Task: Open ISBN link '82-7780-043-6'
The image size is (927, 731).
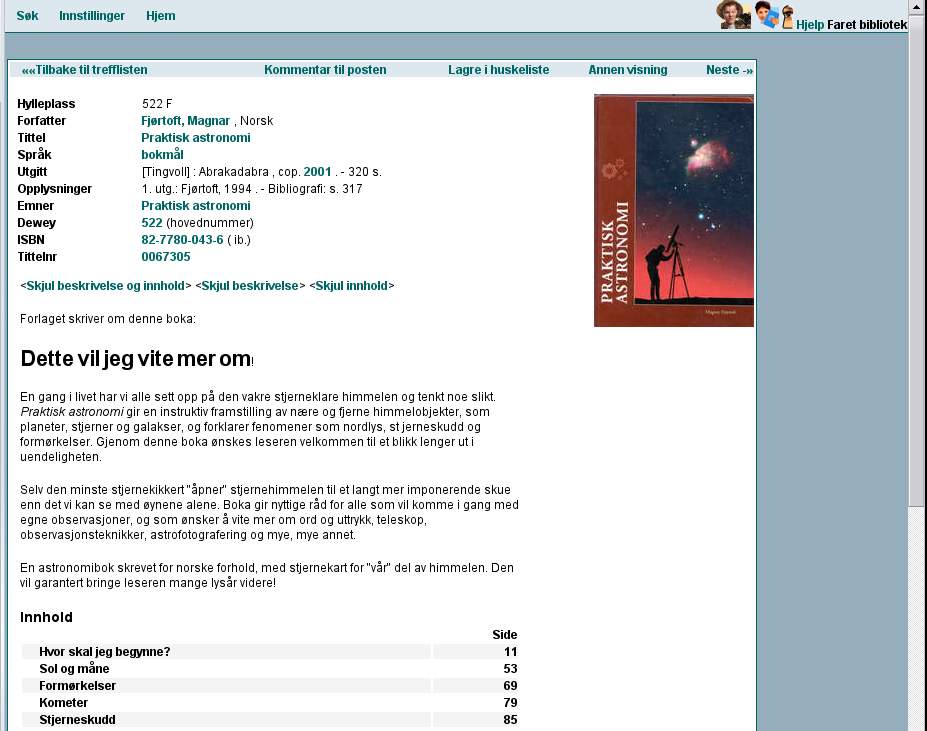Action: [181, 239]
